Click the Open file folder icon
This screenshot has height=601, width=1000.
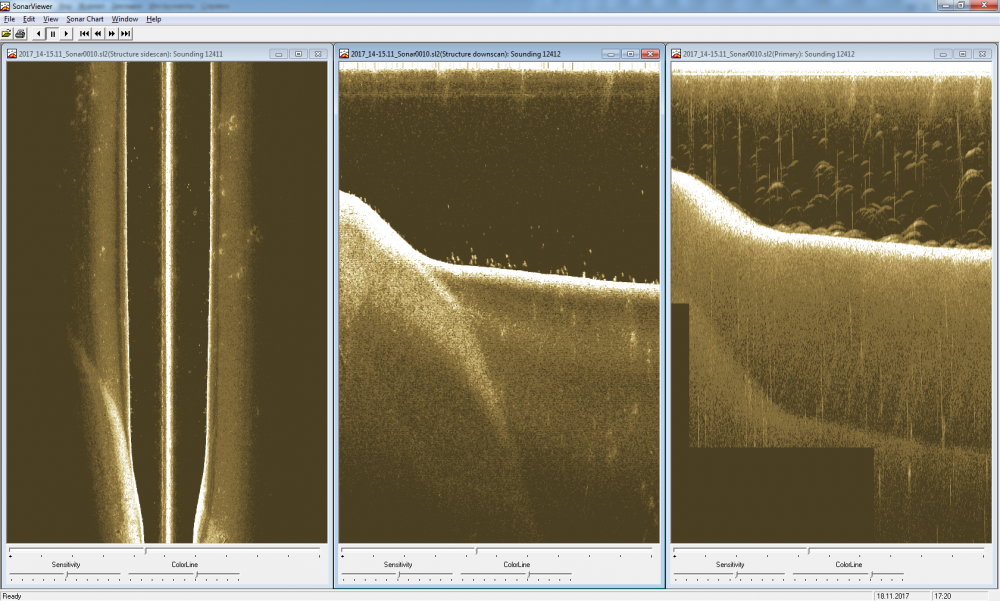click(8, 33)
